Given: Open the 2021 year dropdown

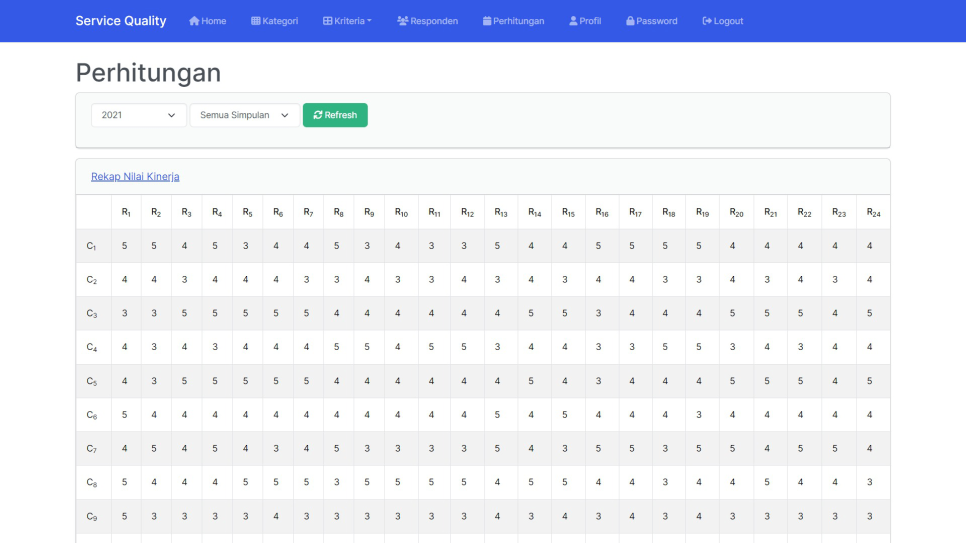Looking at the screenshot, I should point(139,115).
